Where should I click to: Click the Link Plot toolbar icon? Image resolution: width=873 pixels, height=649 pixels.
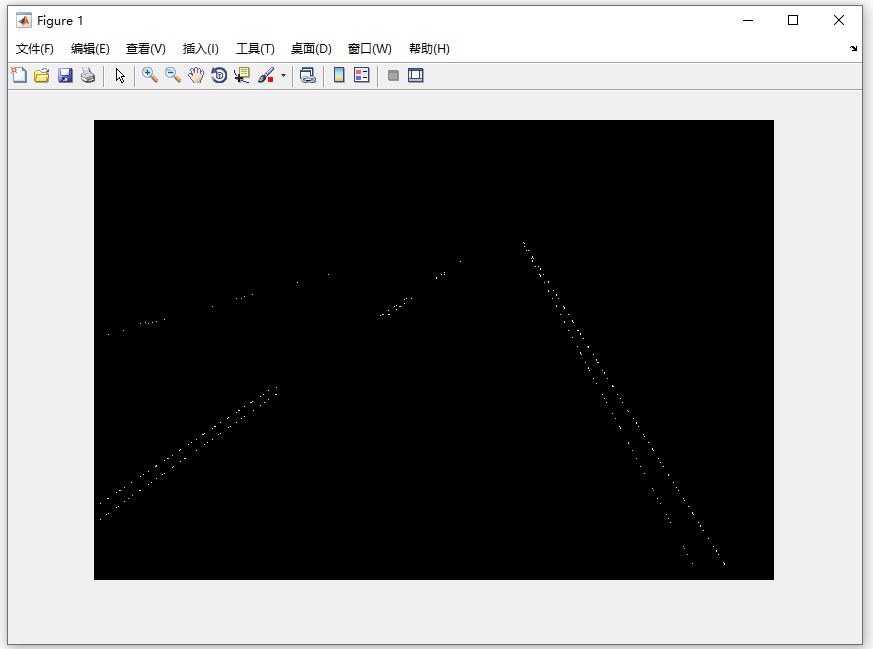[x=307, y=75]
